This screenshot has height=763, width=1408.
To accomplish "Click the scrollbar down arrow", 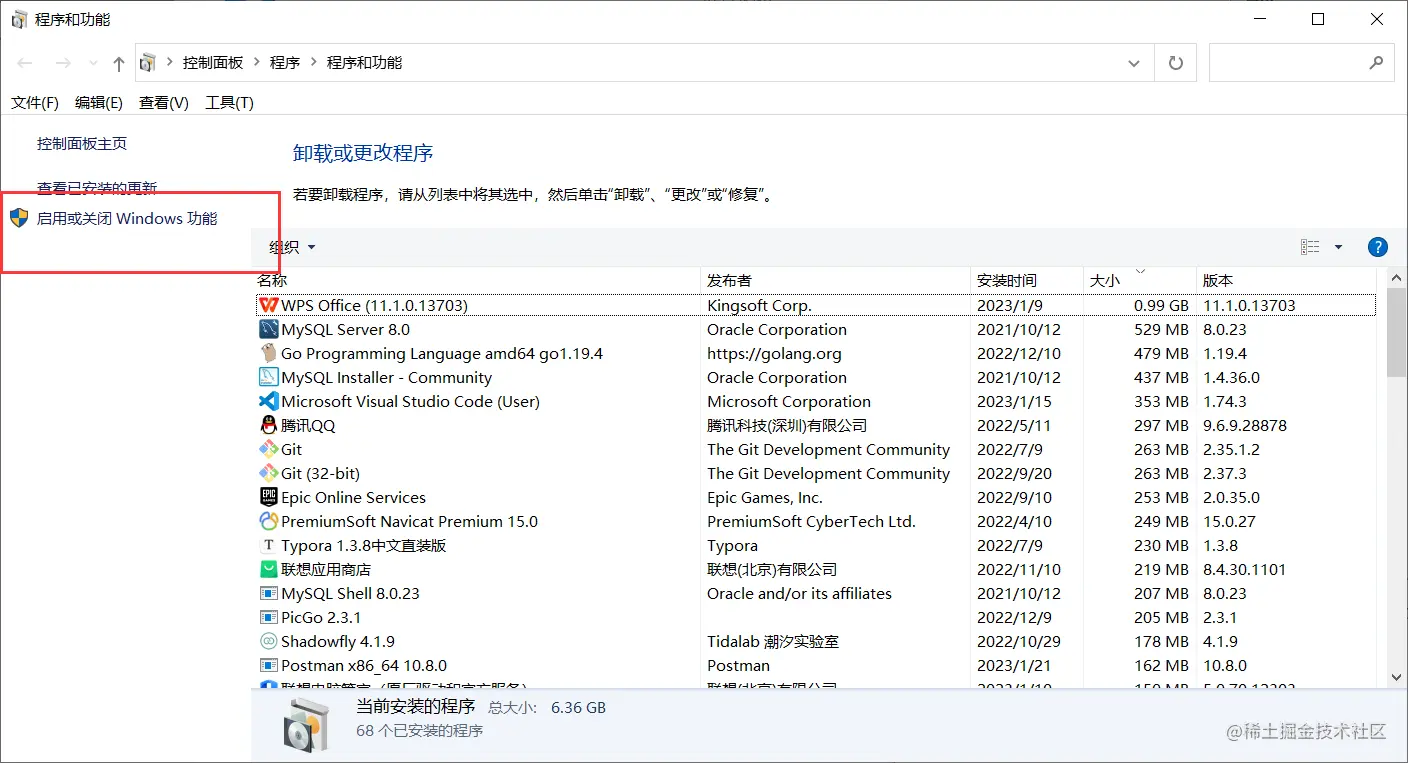I will click(x=1397, y=677).
